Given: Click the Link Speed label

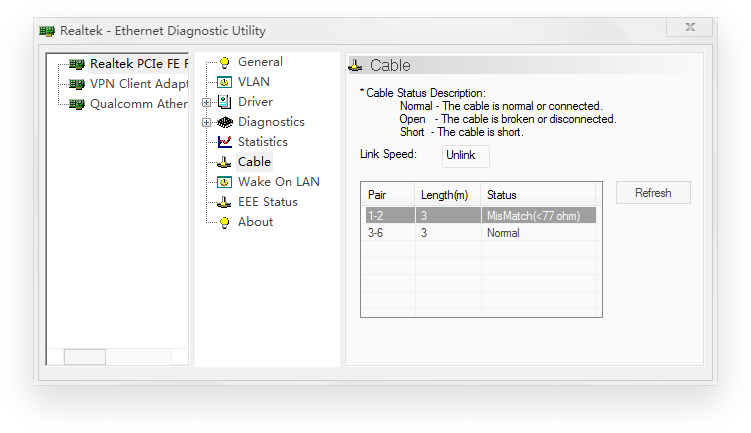Looking at the screenshot, I should pyautogui.click(x=388, y=154).
